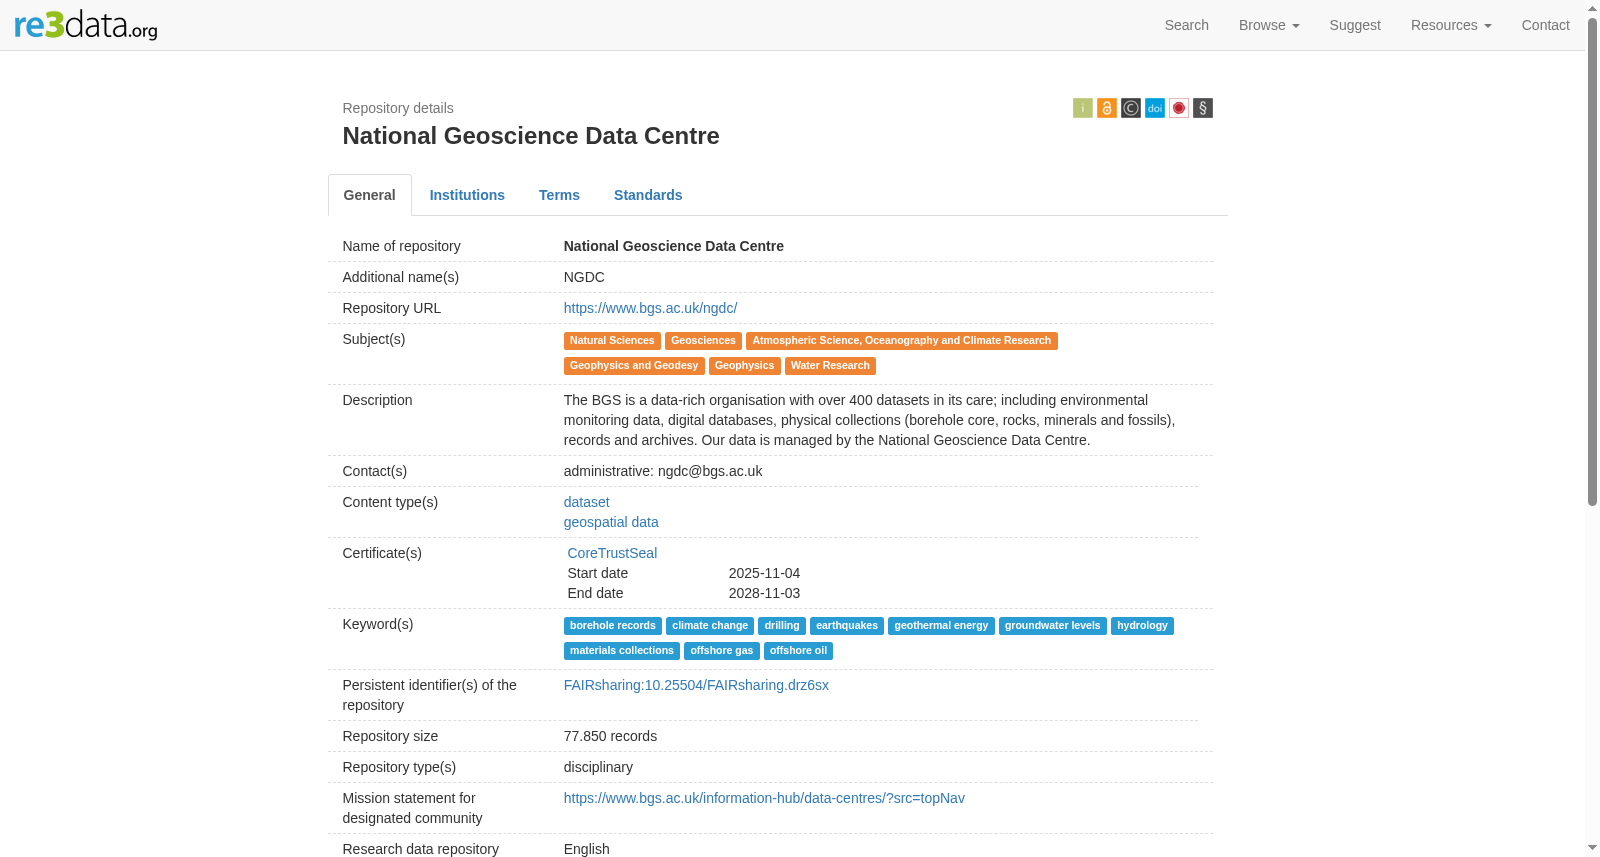Image resolution: width=1600 pixels, height=857 pixels.
Task: Click the English language value
Action: [x=587, y=849]
